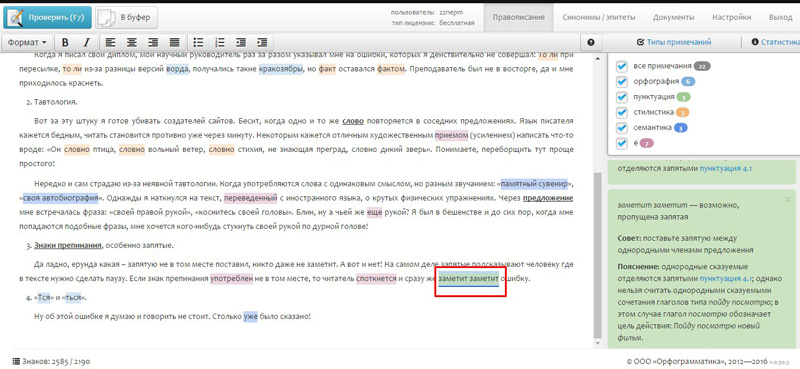Screen dimensions: 800x369
Task: Open help via the question mark icon
Action: tap(591, 42)
